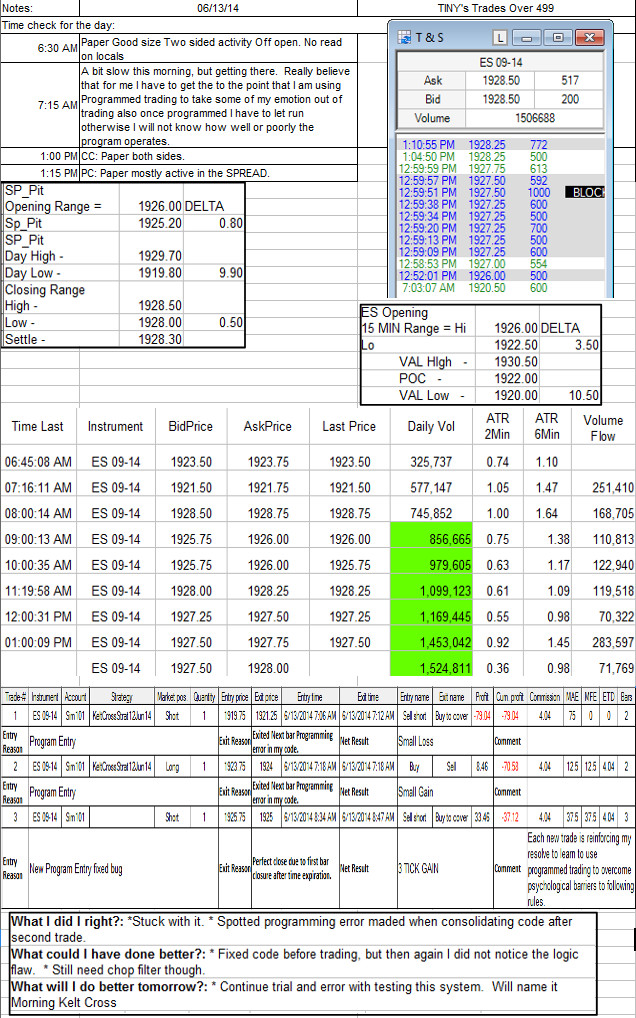Select the trade 3 profit value 33.46
Screen dimensions: 636x1018
[482, 817]
